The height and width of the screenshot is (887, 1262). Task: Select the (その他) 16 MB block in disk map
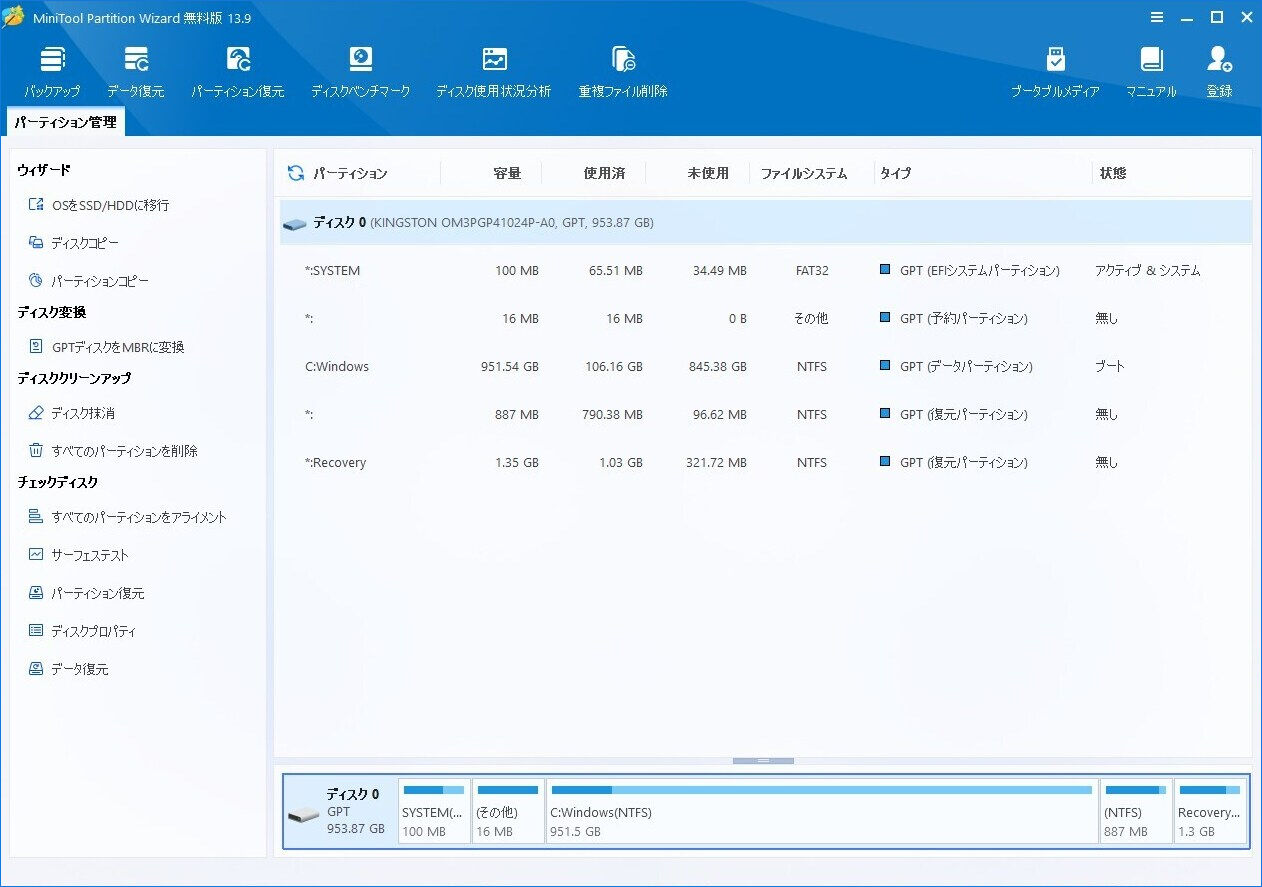coord(508,811)
